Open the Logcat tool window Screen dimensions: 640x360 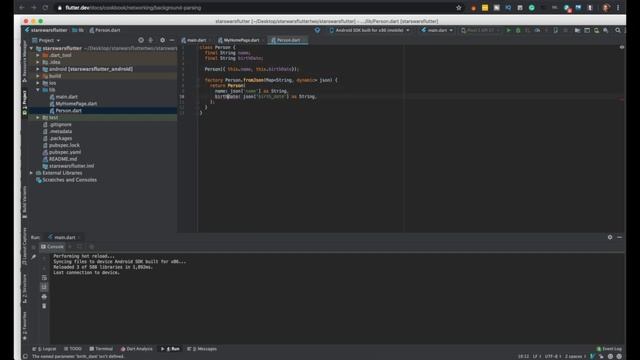point(44,349)
